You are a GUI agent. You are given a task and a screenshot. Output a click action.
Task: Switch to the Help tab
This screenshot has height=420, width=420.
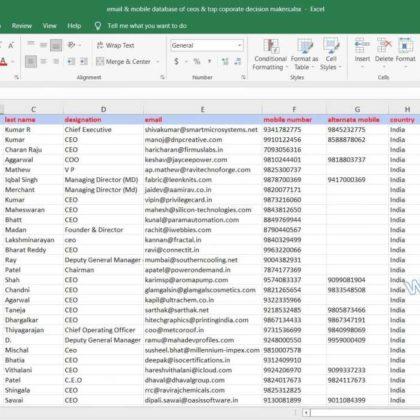click(x=74, y=26)
